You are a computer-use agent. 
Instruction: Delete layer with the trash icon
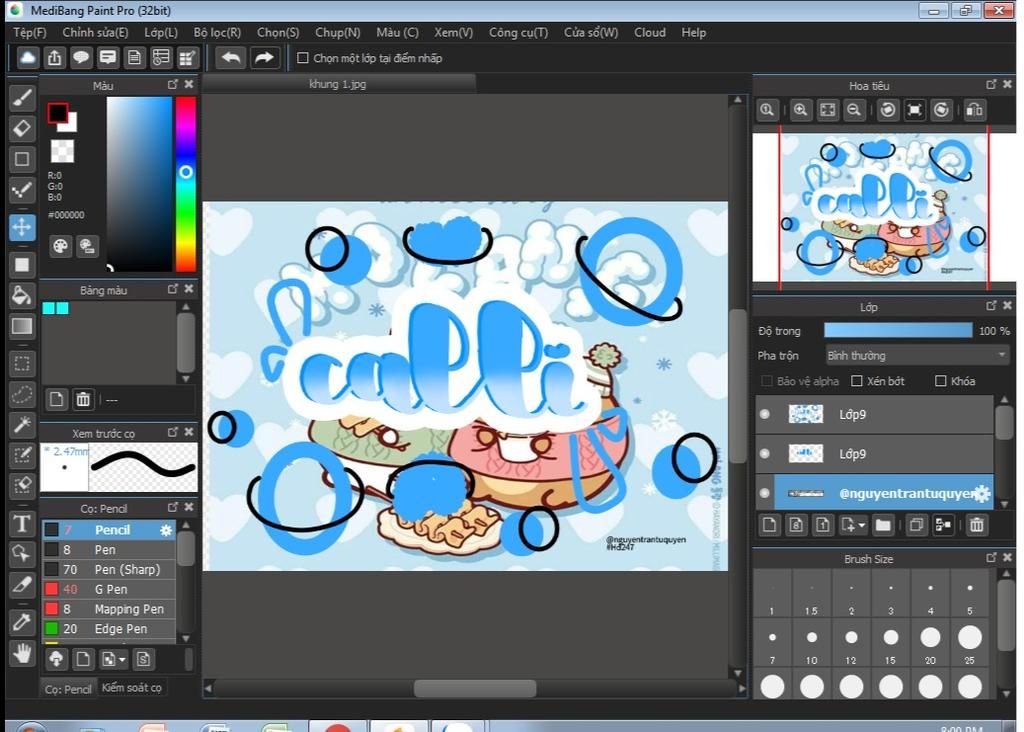(x=976, y=525)
